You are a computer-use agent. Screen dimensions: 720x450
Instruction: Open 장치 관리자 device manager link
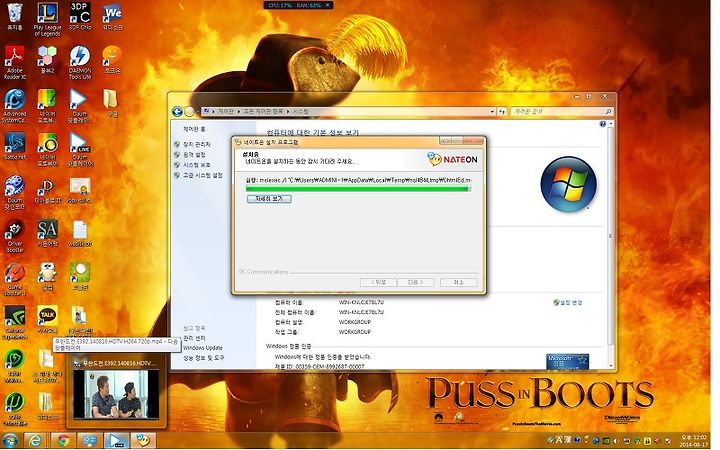tap(197, 144)
